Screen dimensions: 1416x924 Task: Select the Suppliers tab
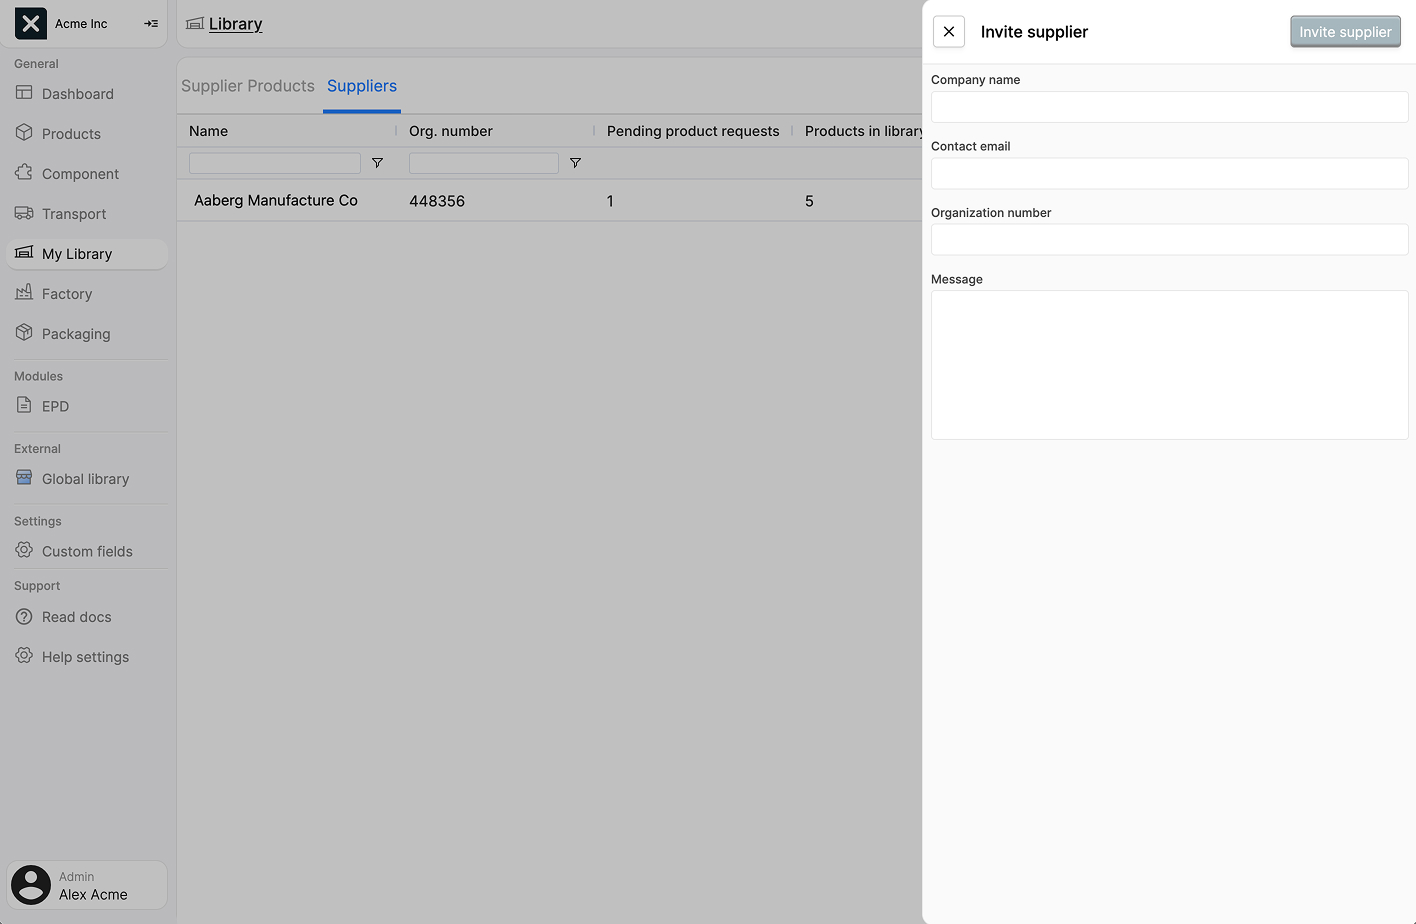coord(362,86)
